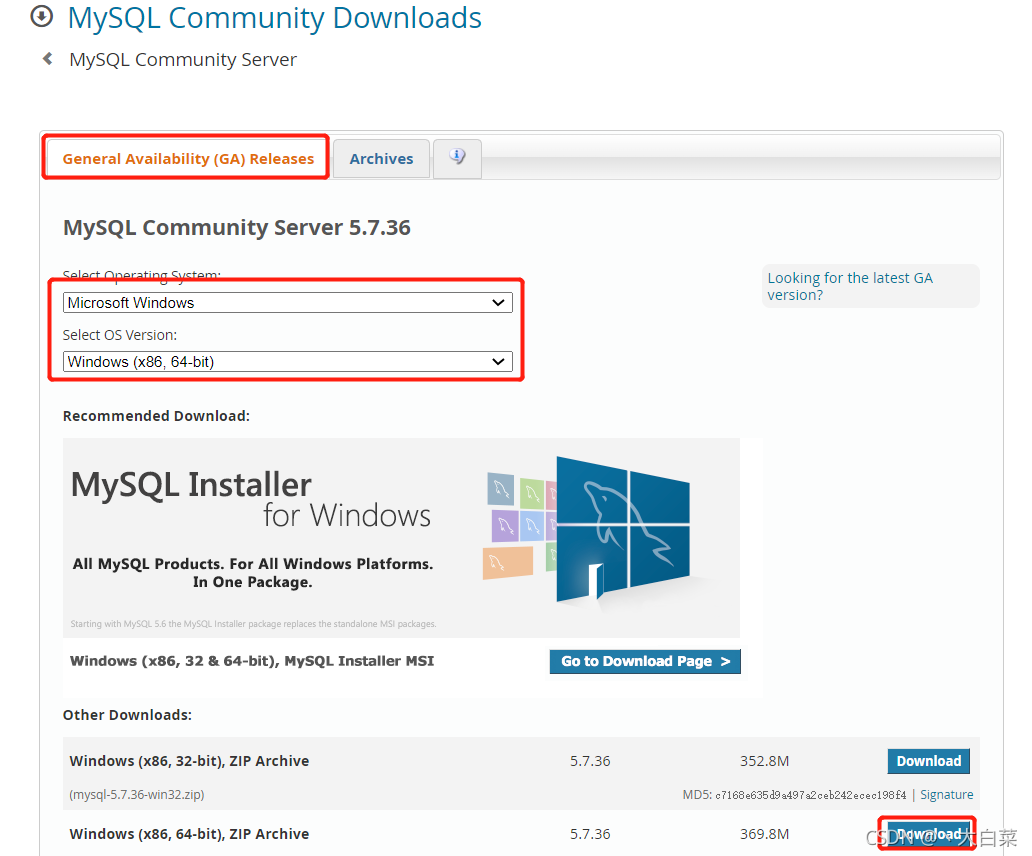Click the MySQL Installer for Windows banner
This screenshot has width=1032, height=856.
[401, 538]
